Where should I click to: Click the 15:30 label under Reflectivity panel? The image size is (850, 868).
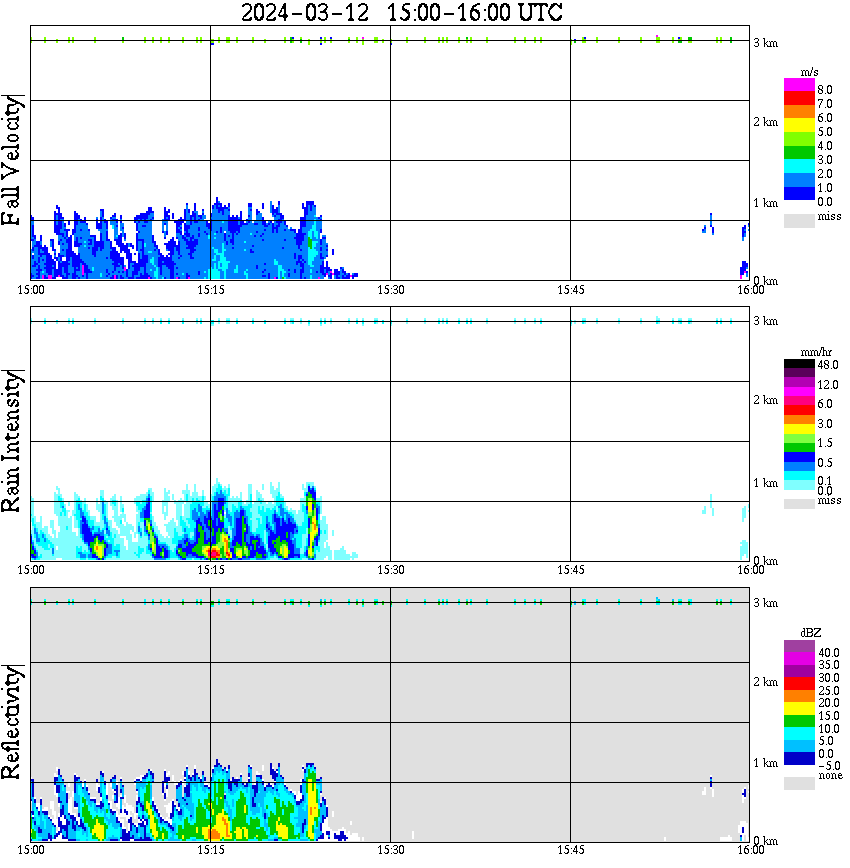pos(391,850)
